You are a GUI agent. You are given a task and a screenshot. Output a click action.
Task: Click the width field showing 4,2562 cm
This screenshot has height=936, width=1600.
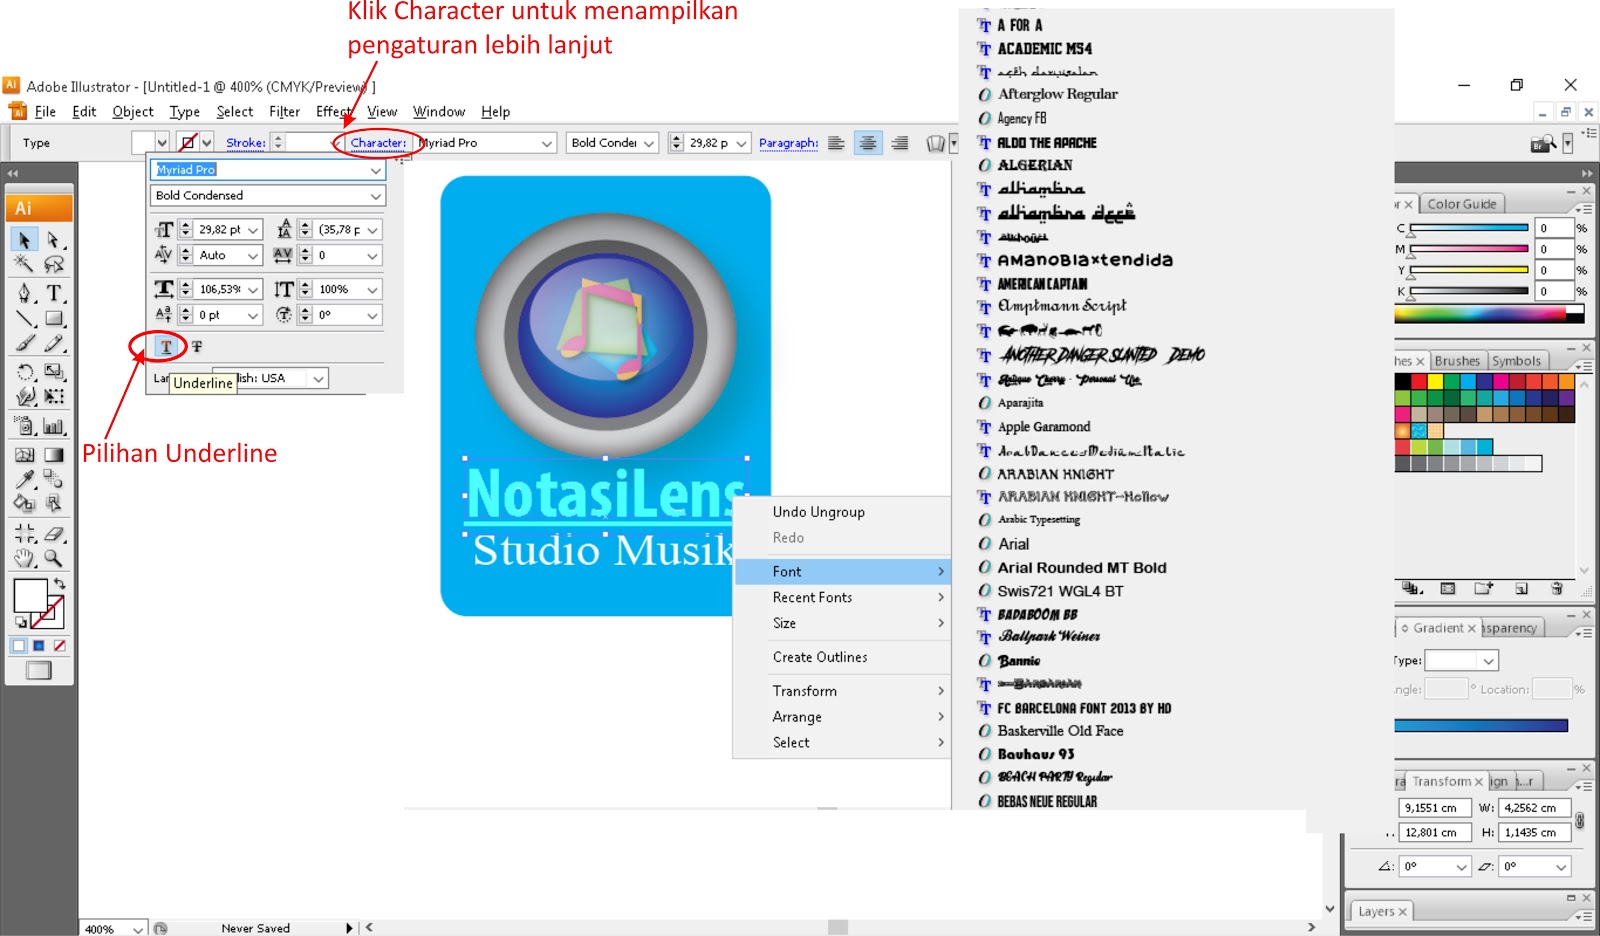pyautogui.click(x=1535, y=808)
